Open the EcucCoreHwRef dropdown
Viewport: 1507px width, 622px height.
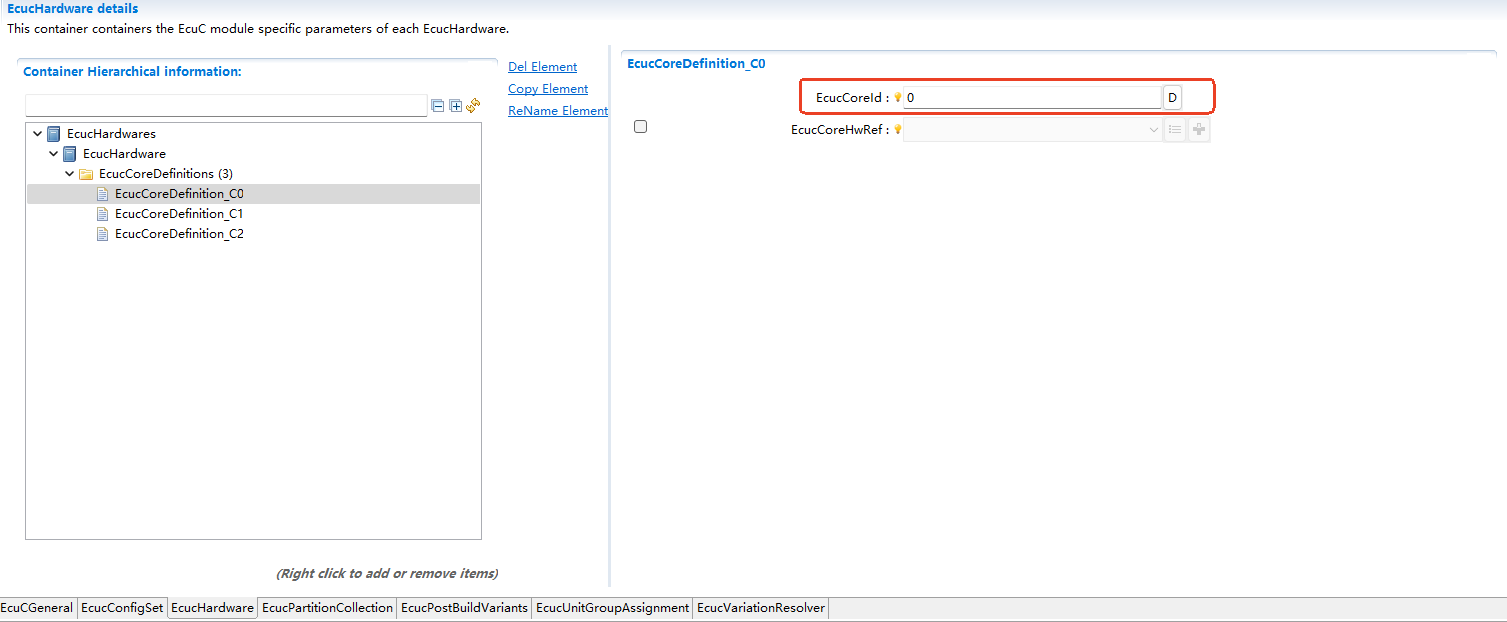point(1153,129)
